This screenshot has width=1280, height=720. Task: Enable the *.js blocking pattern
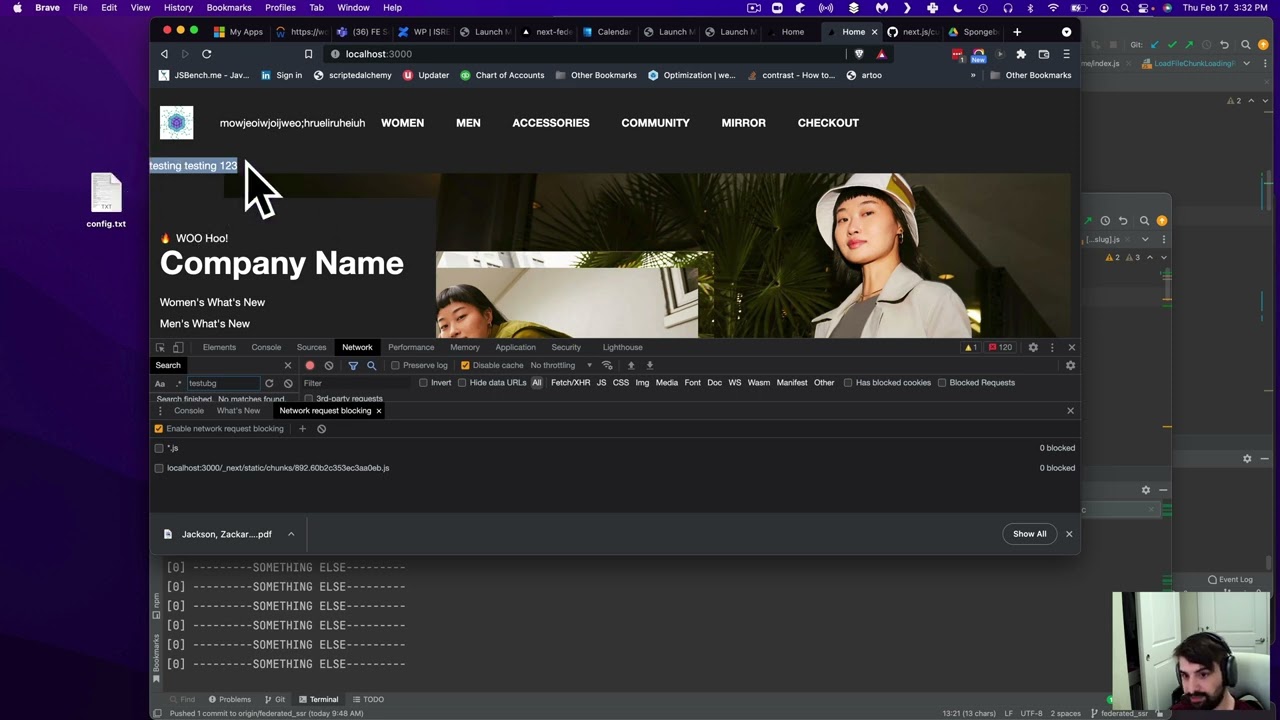click(159, 448)
